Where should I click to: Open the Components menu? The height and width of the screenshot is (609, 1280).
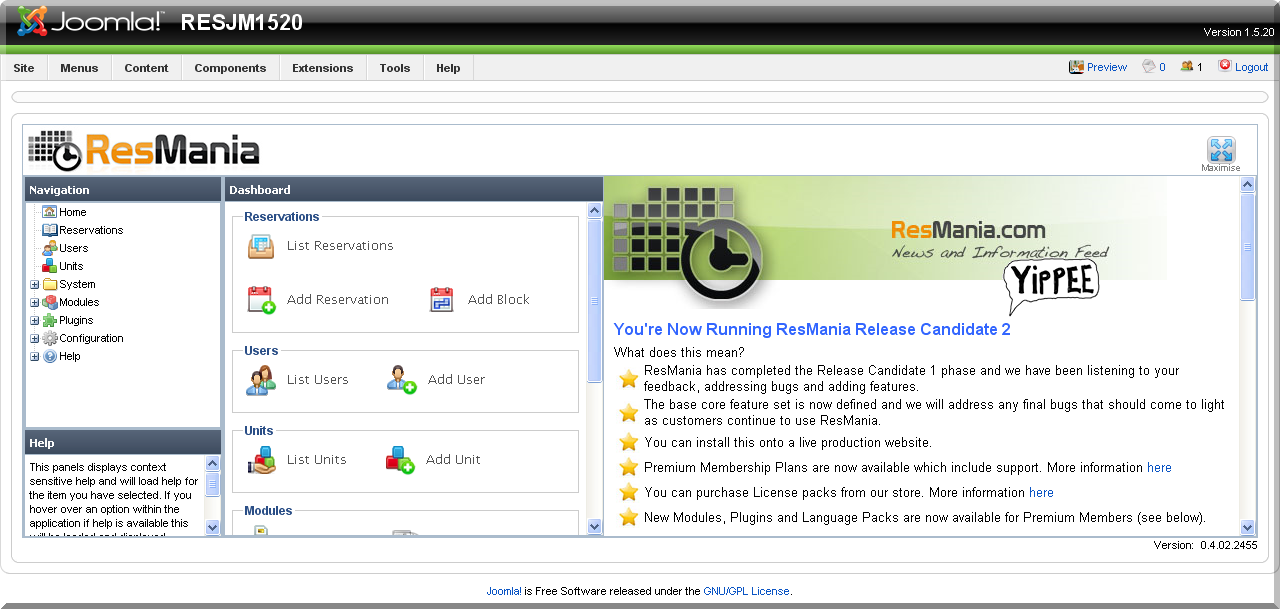(x=230, y=68)
